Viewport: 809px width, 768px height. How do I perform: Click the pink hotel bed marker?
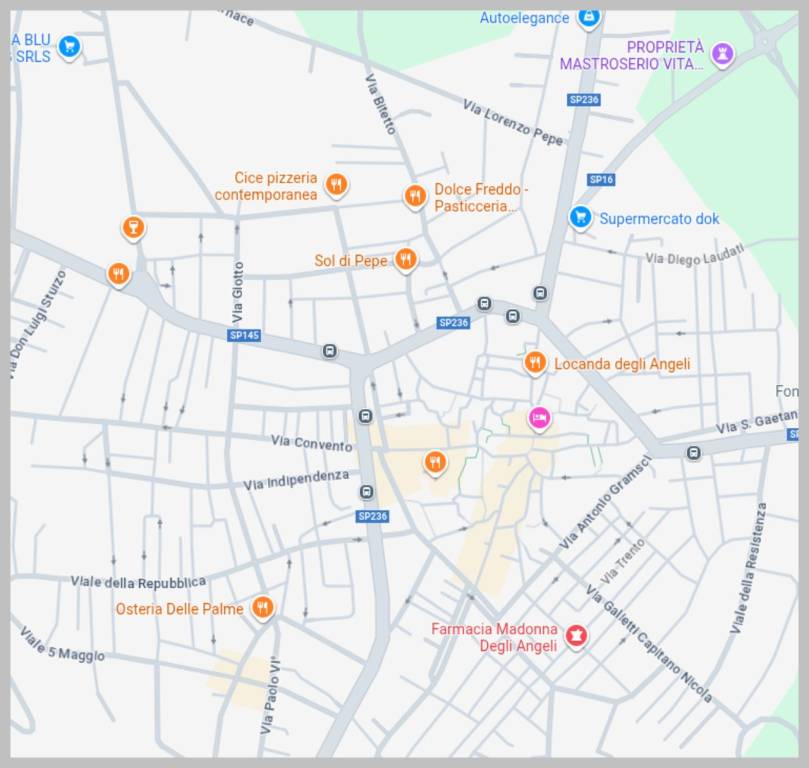(x=539, y=417)
